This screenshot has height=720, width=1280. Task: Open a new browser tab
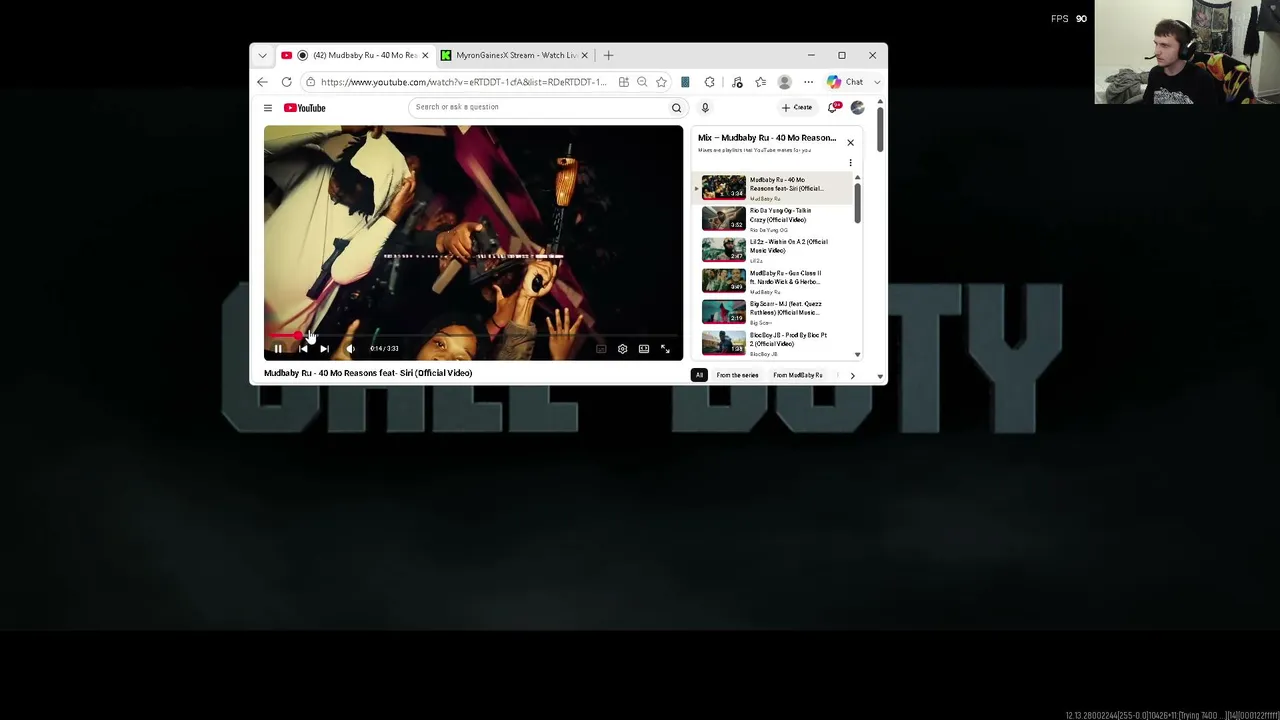pos(608,55)
